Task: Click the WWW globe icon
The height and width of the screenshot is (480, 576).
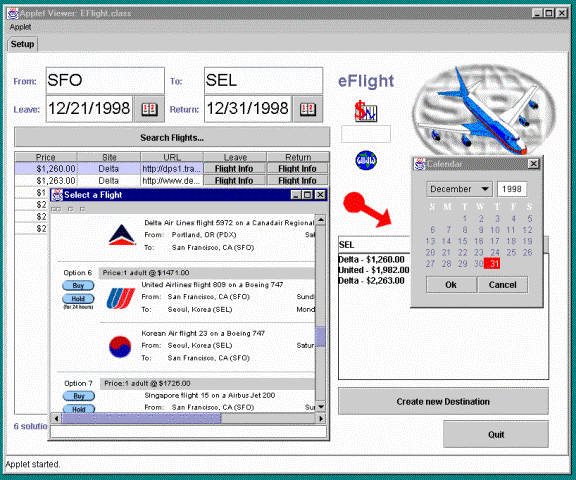Action: click(366, 160)
